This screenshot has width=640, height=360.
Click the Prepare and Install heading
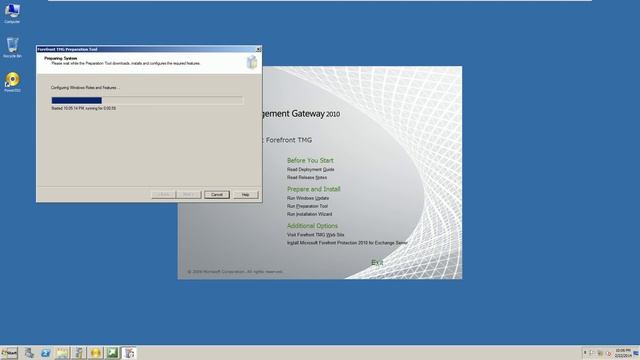[313, 189]
